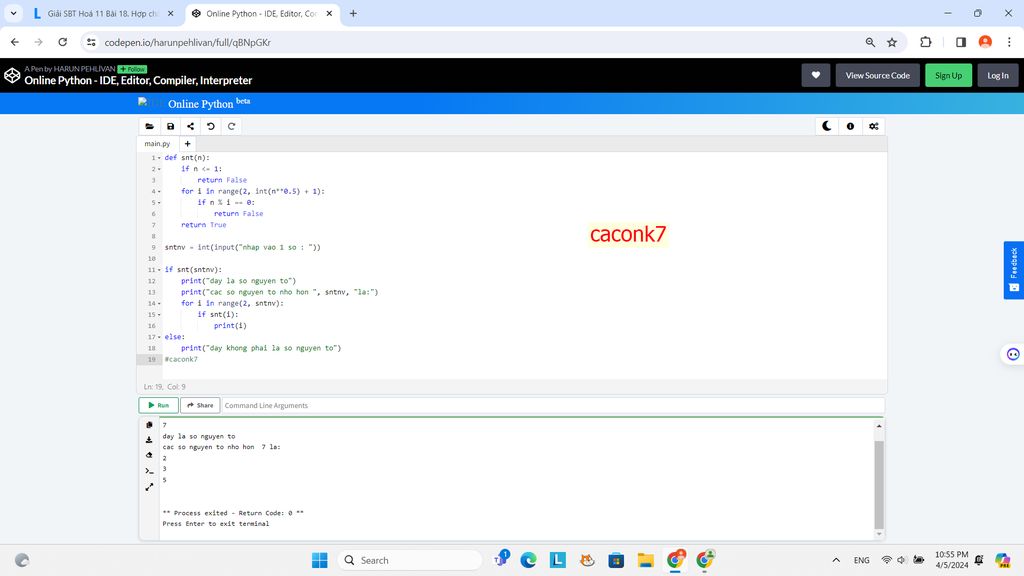Open a new browser tab
The width and height of the screenshot is (1024, 576).
click(x=353, y=13)
